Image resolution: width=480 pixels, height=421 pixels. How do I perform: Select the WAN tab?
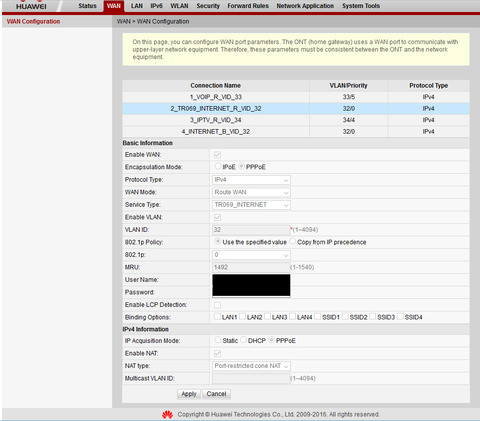point(114,6)
